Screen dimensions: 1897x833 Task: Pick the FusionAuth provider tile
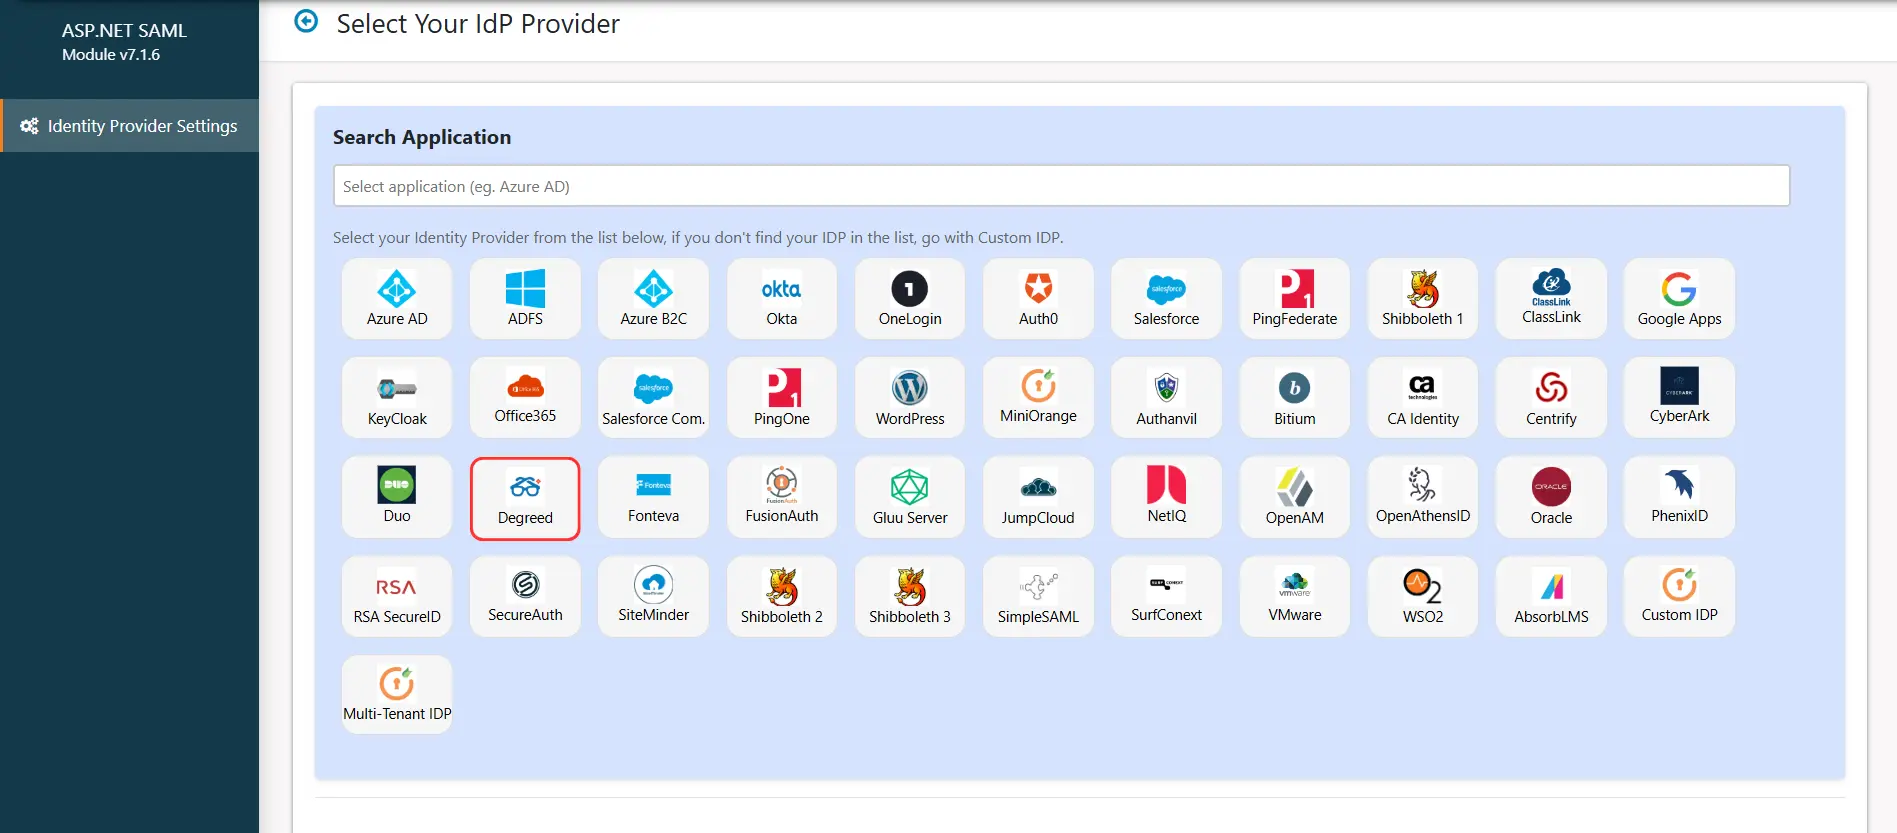click(x=782, y=497)
